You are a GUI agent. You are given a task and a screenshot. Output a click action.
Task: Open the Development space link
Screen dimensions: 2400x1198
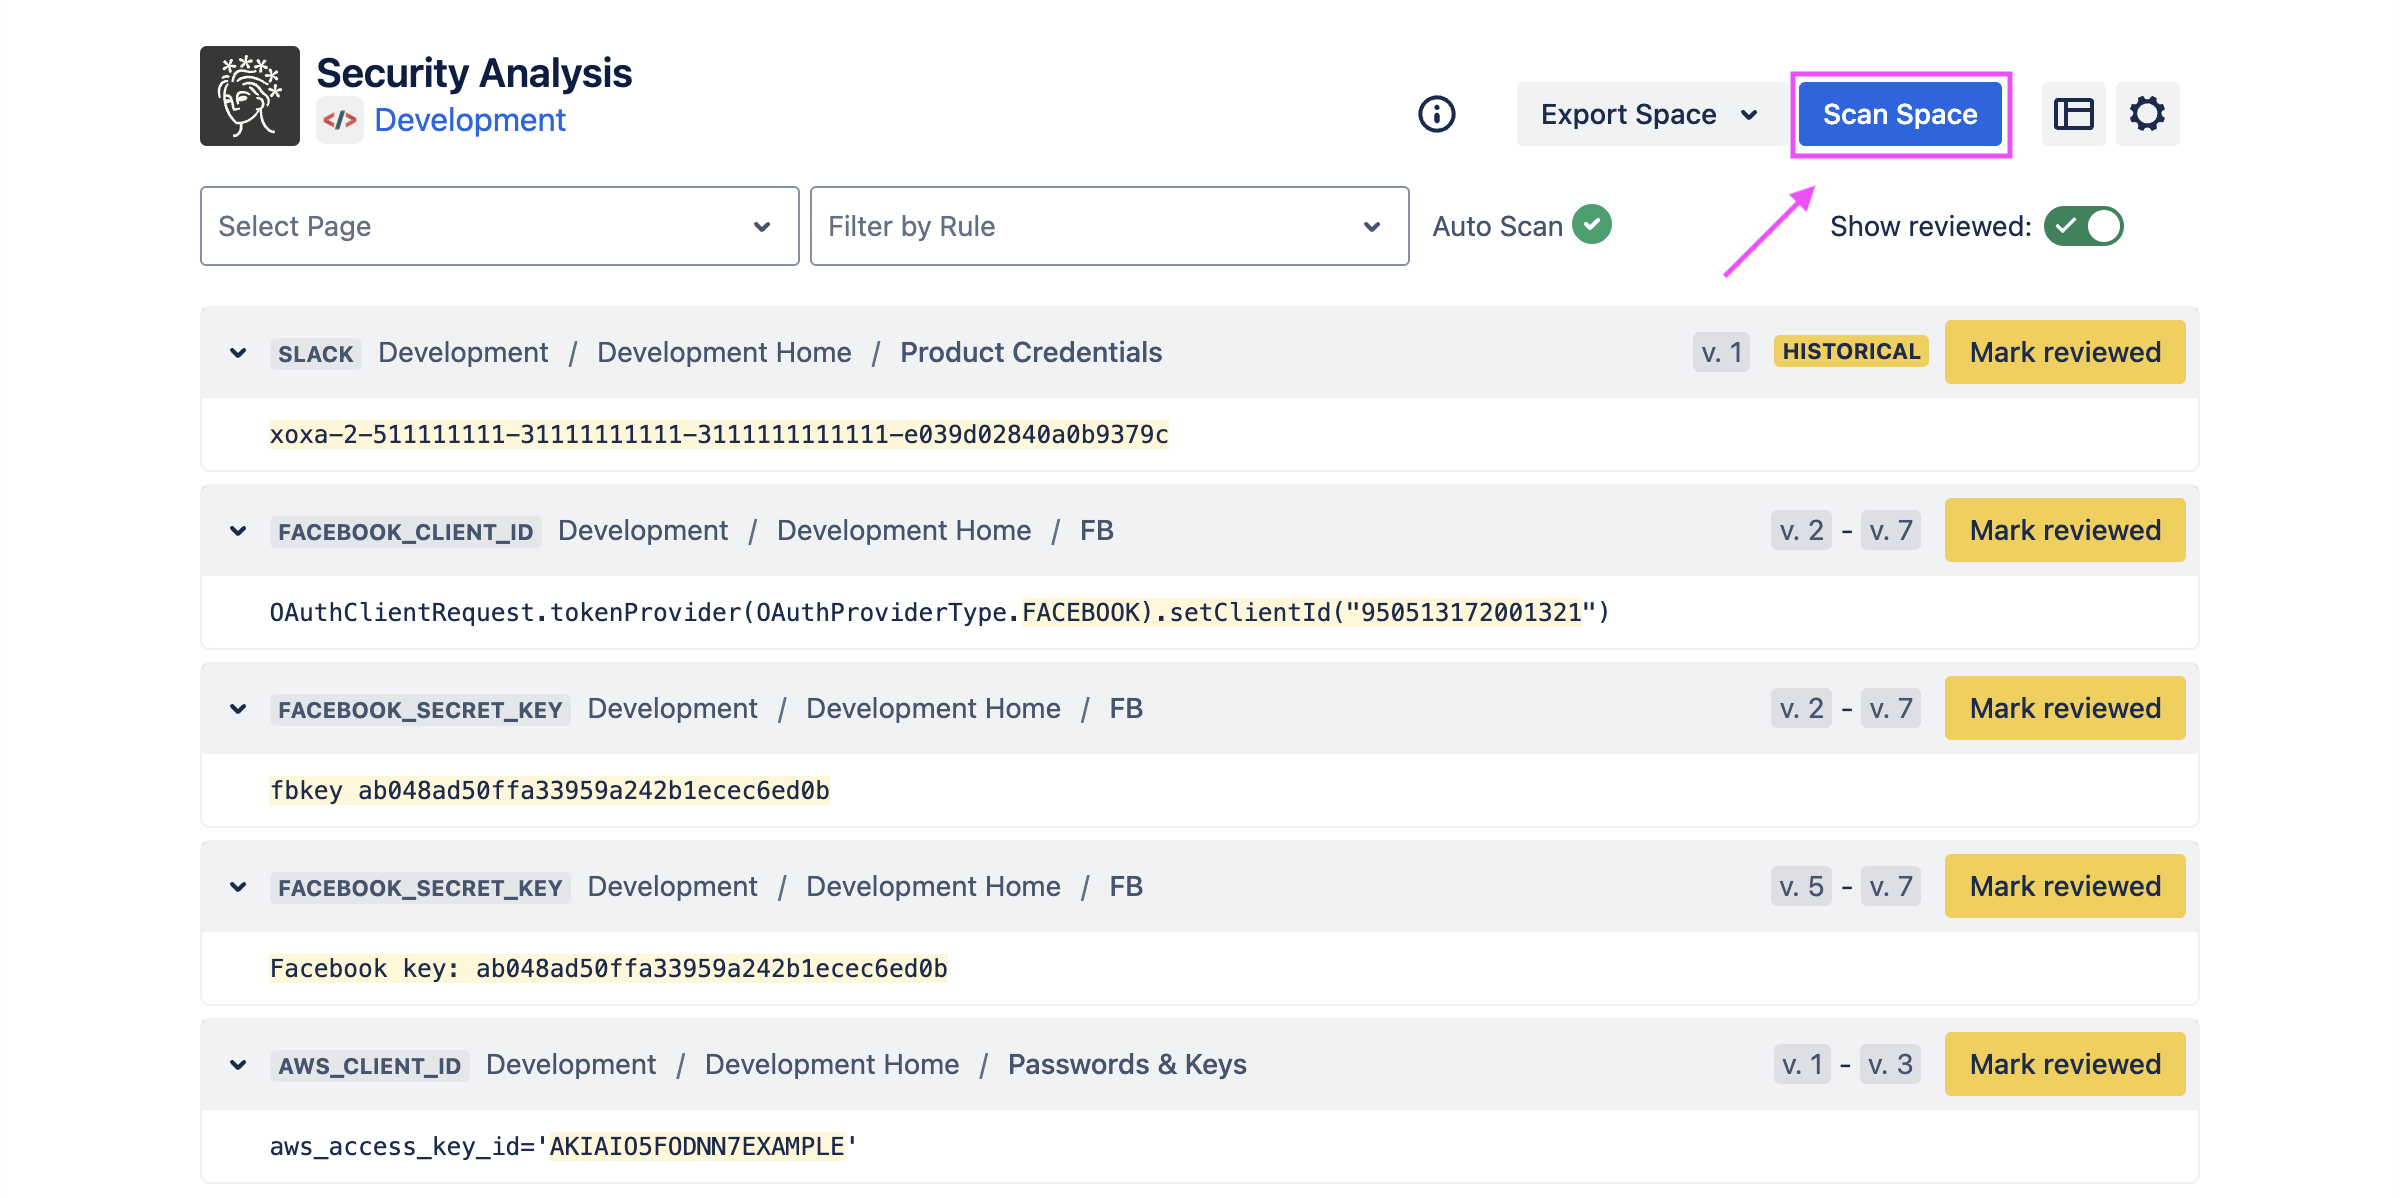tap(470, 121)
